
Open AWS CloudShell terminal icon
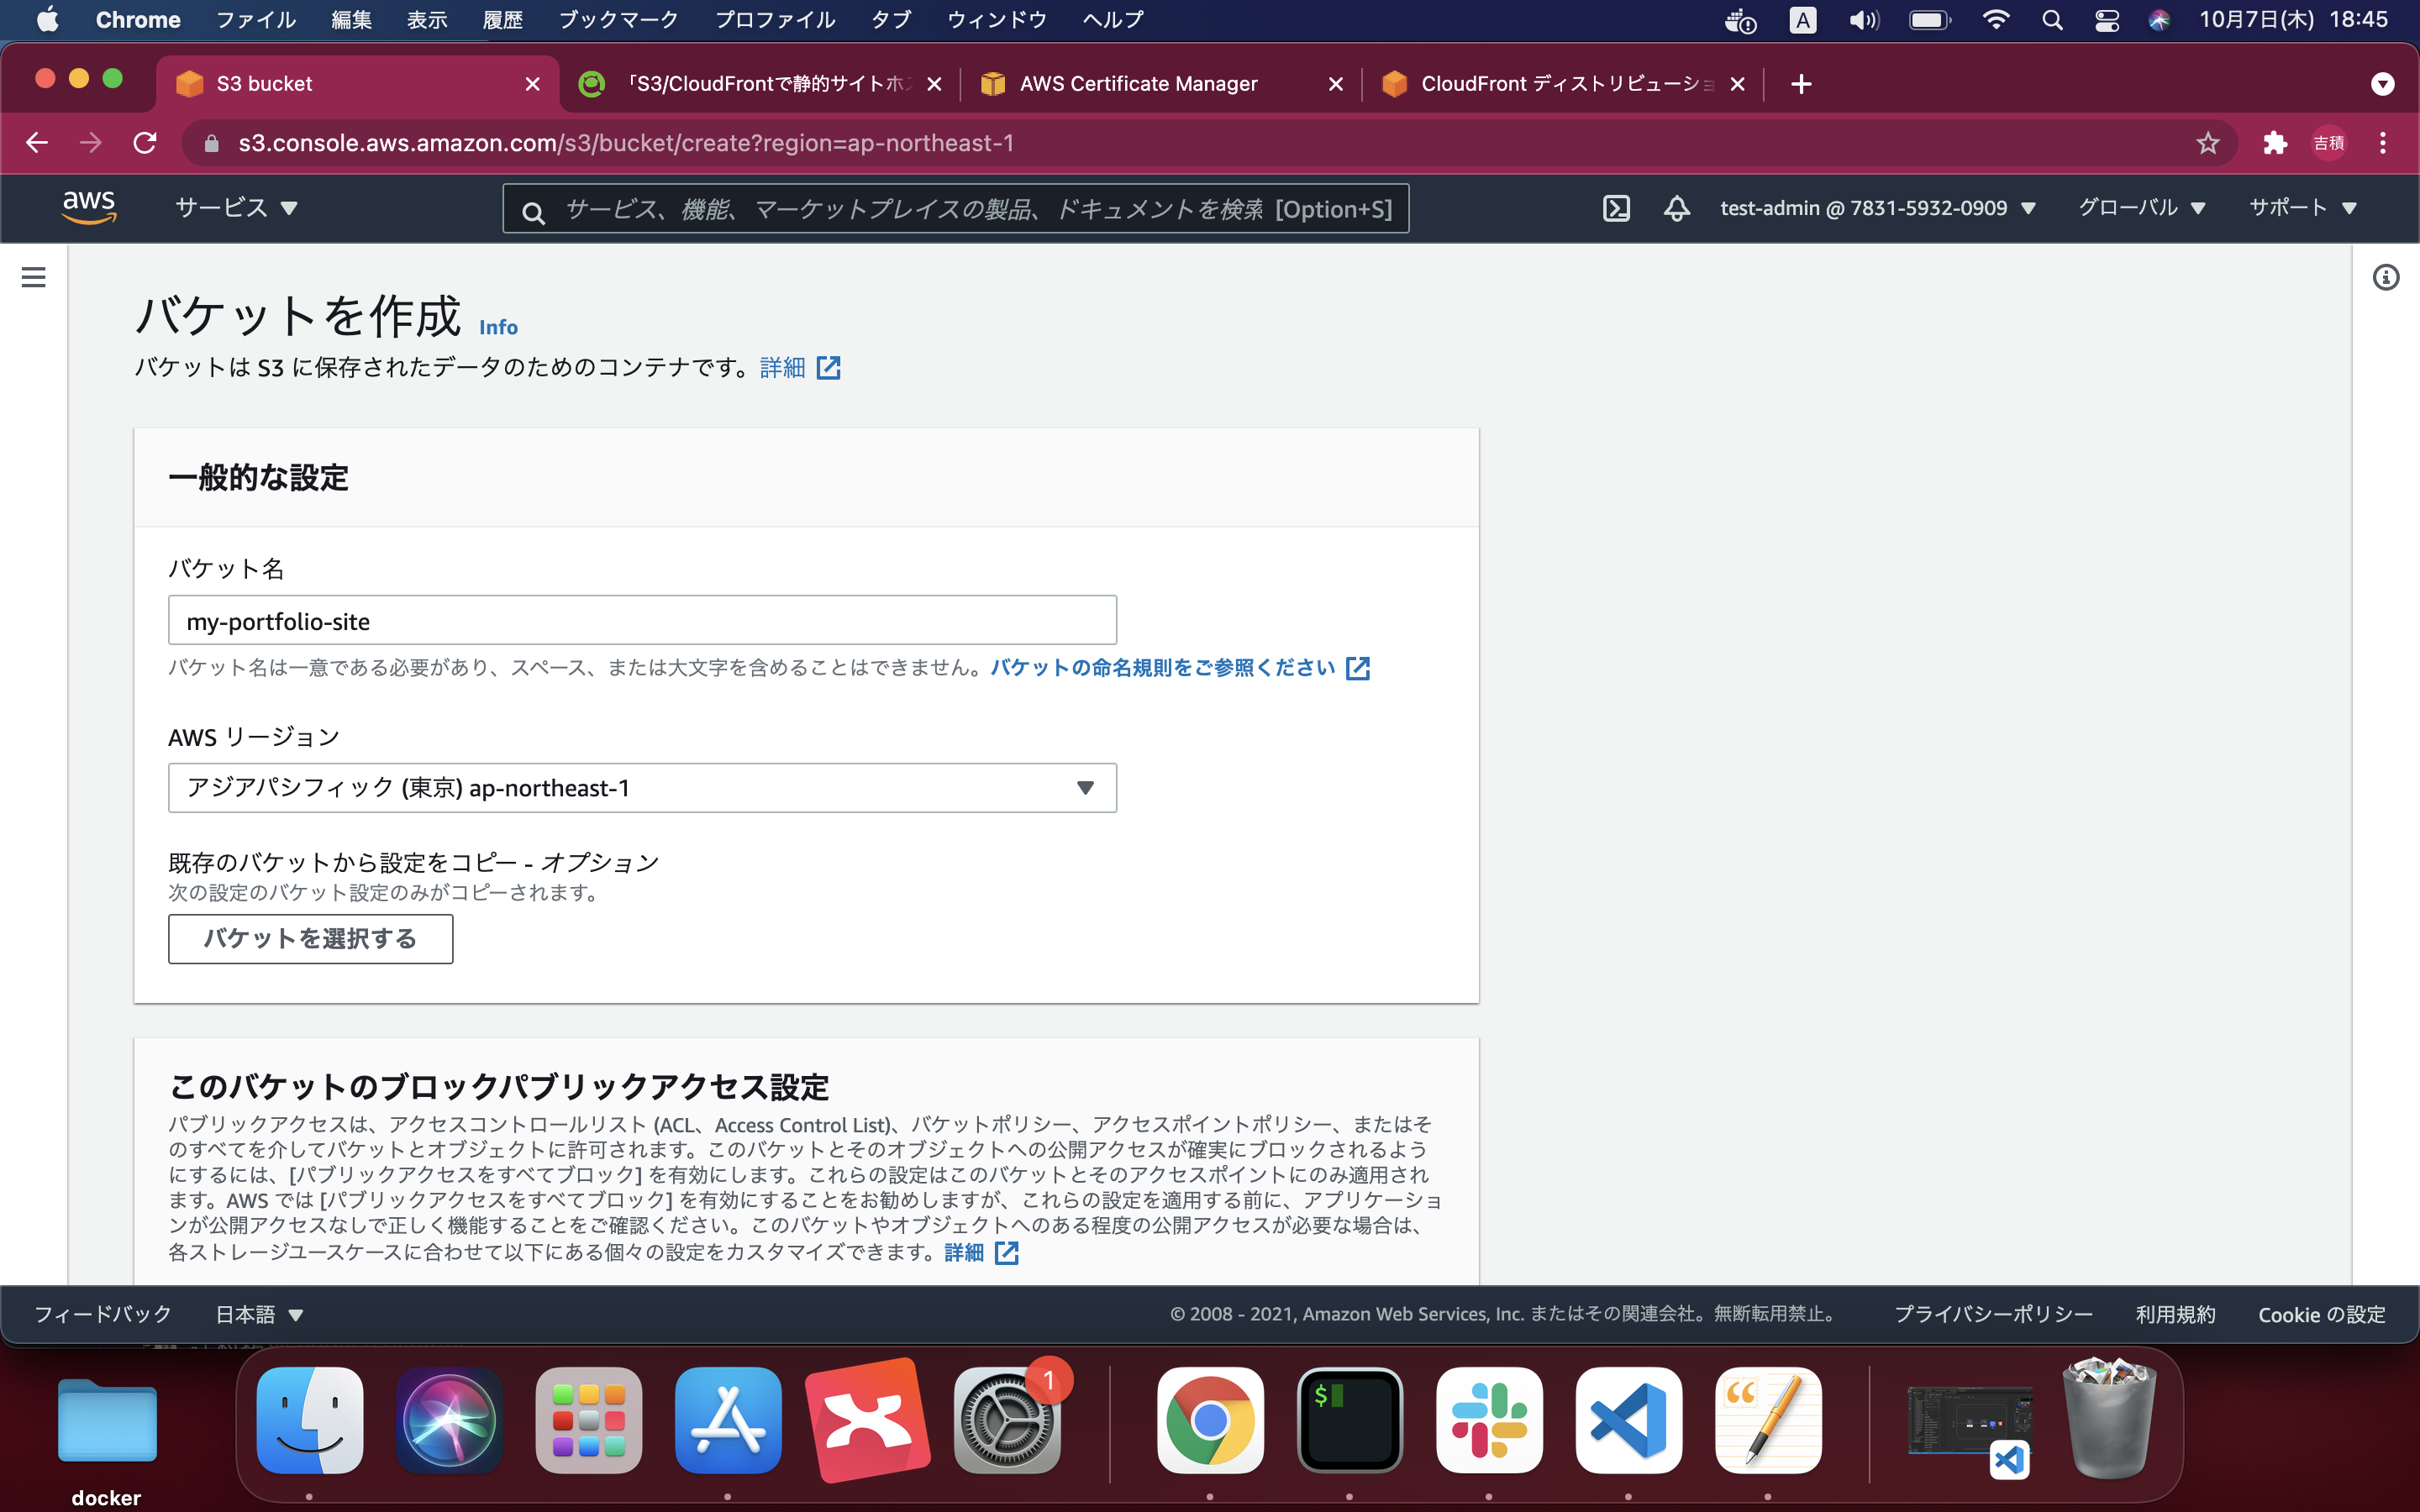click(x=1617, y=208)
